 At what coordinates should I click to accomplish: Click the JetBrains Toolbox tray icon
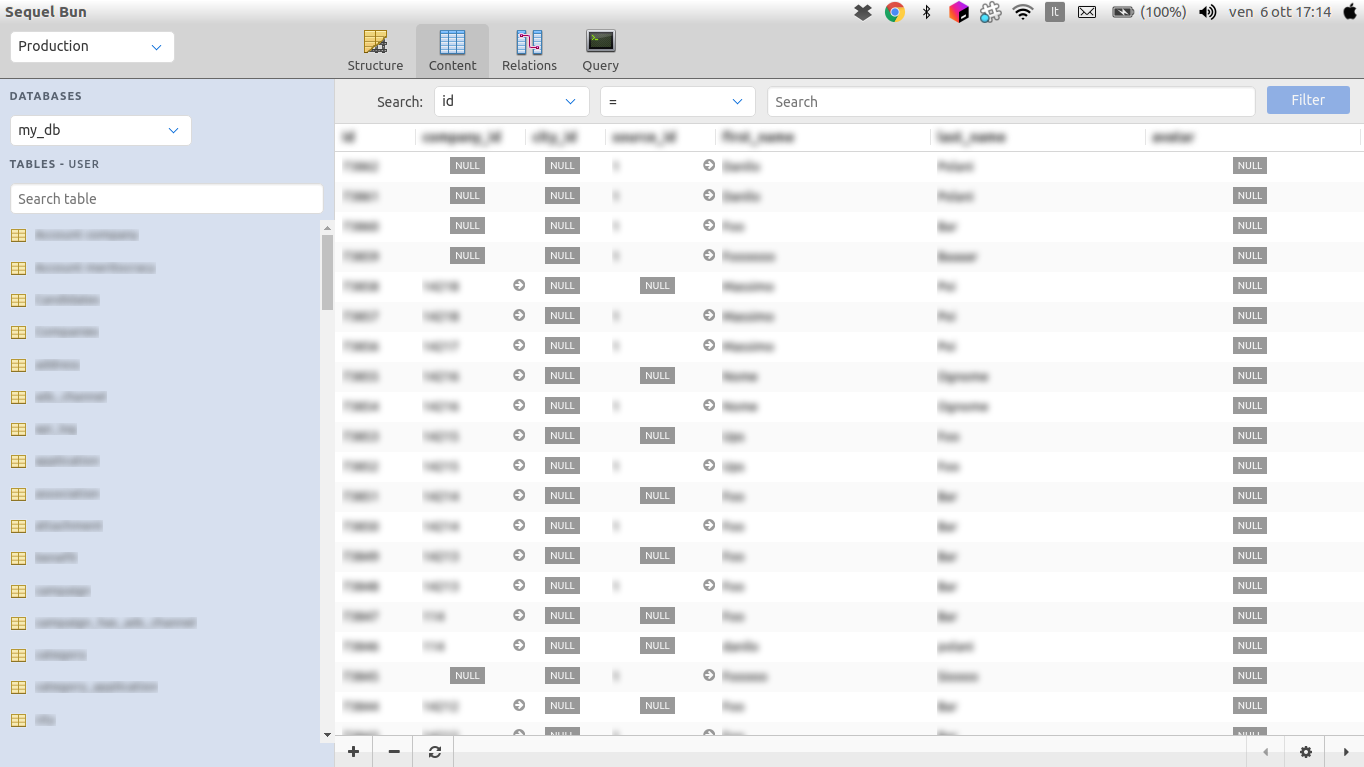coord(958,12)
